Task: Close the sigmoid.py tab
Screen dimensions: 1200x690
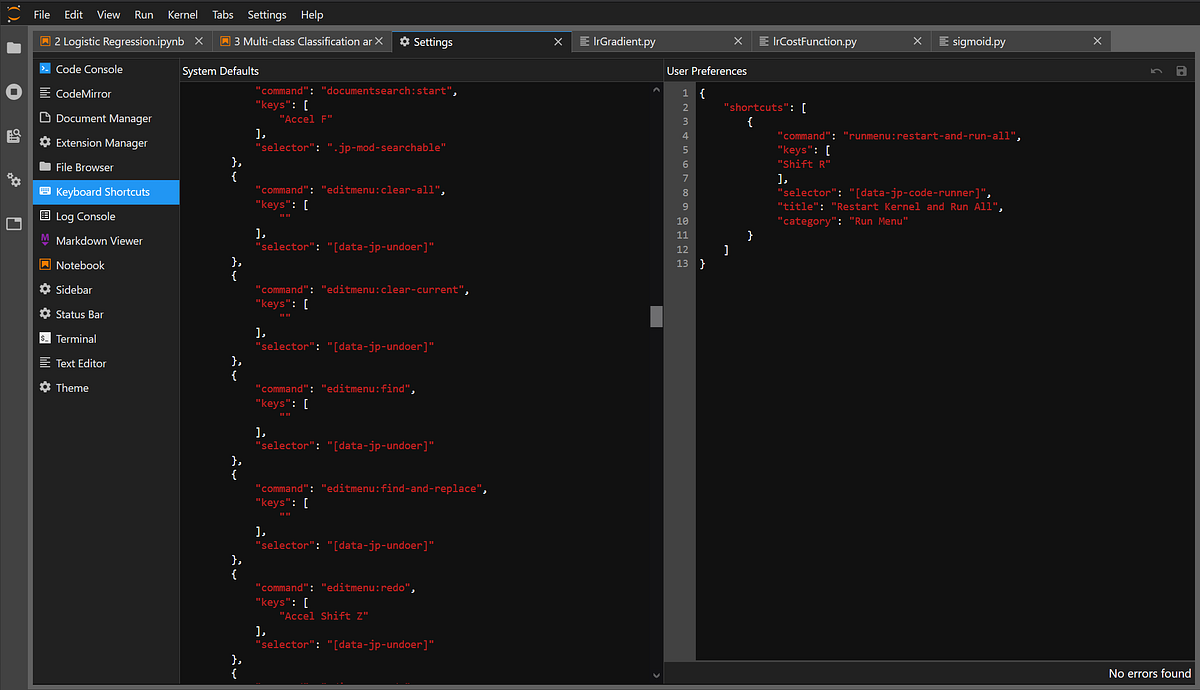Action: coord(1097,41)
